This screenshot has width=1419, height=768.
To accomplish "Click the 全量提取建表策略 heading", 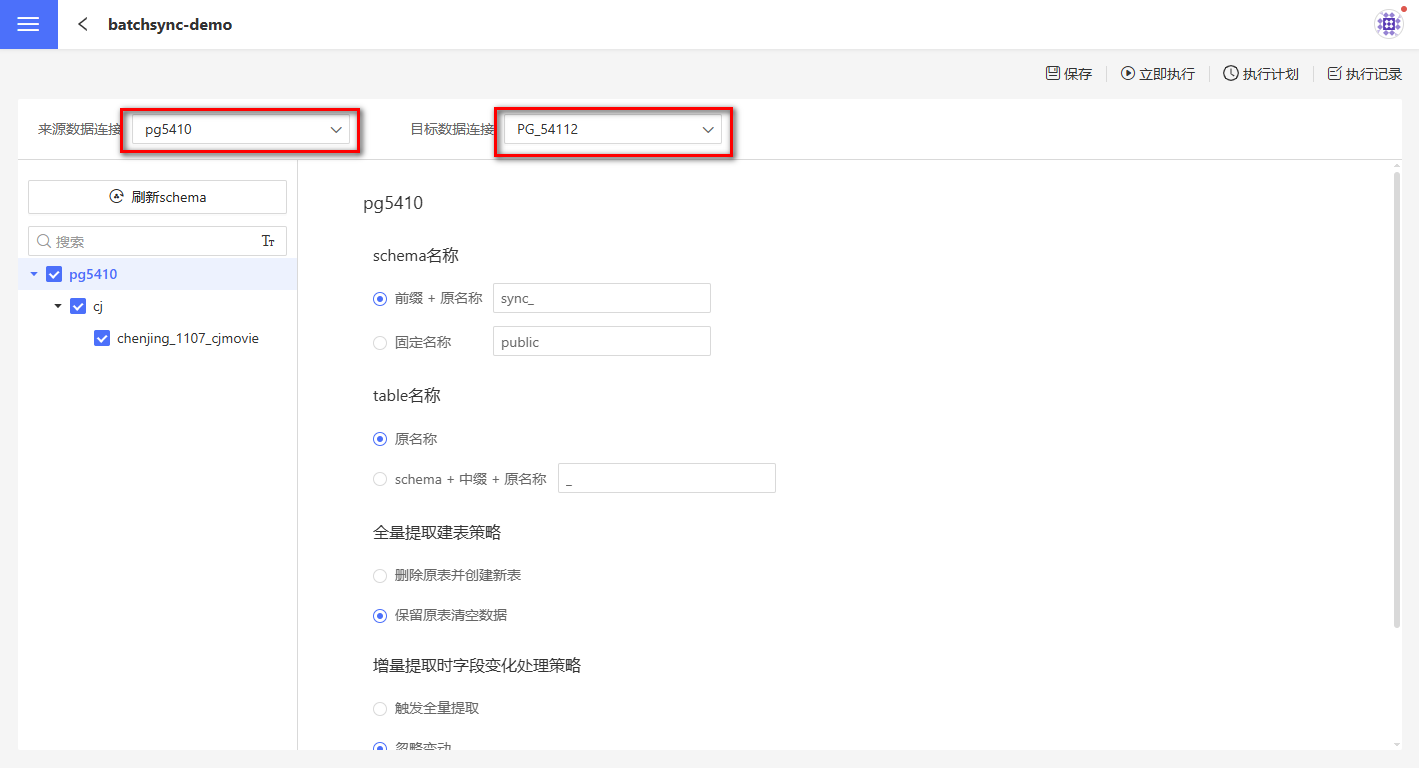I will pyautogui.click(x=437, y=532).
